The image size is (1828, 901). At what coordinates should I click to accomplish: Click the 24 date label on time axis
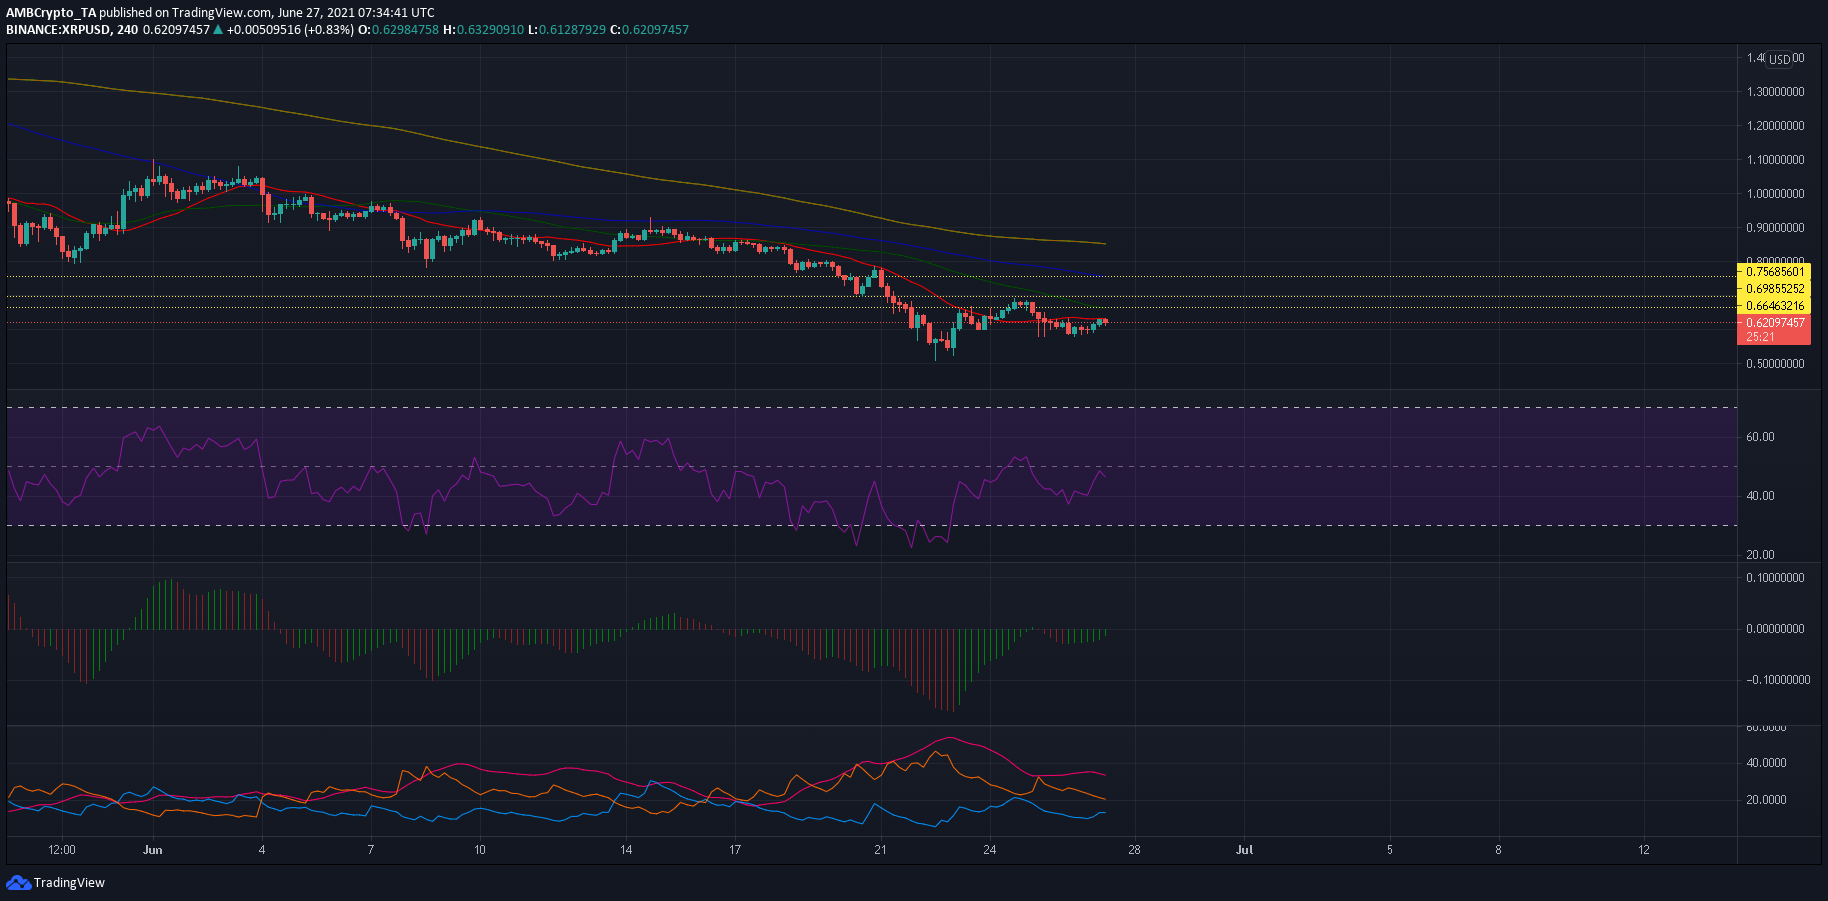tap(989, 850)
